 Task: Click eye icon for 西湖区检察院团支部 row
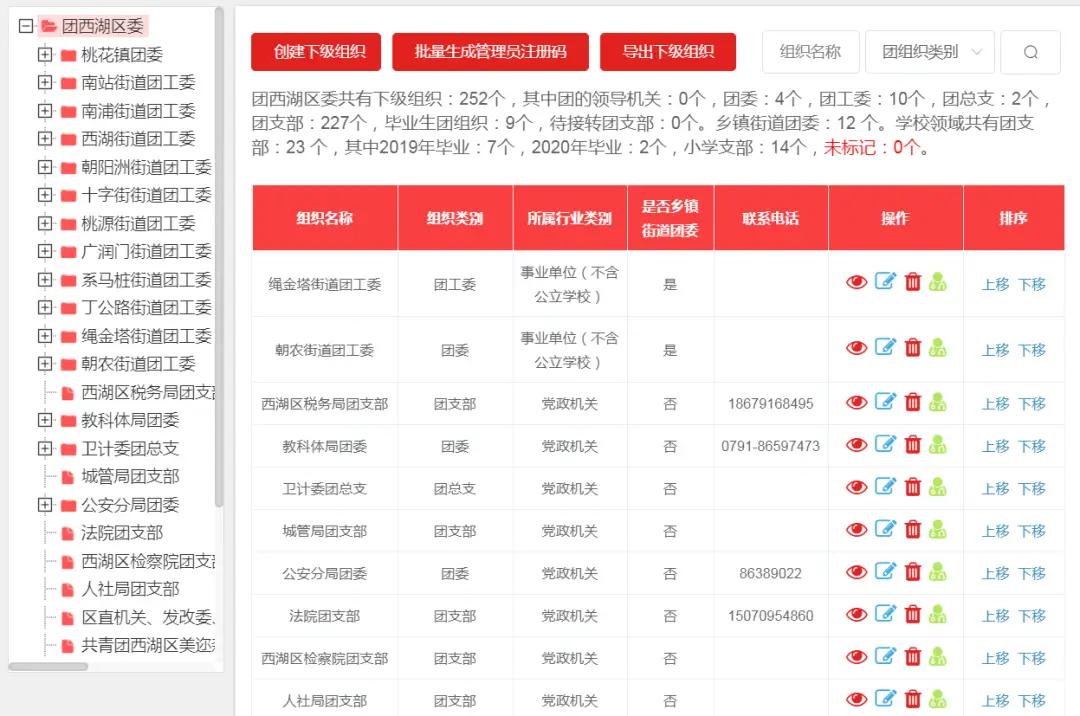(x=856, y=658)
